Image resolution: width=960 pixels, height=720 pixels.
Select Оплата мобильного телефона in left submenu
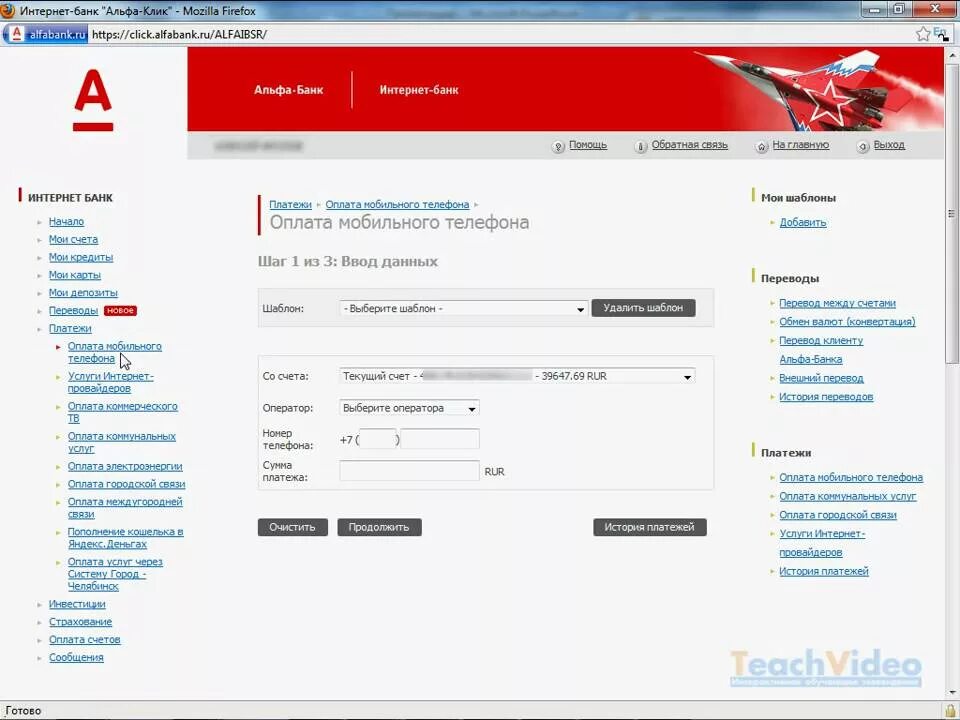pyautogui.click(x=114, y=352)
